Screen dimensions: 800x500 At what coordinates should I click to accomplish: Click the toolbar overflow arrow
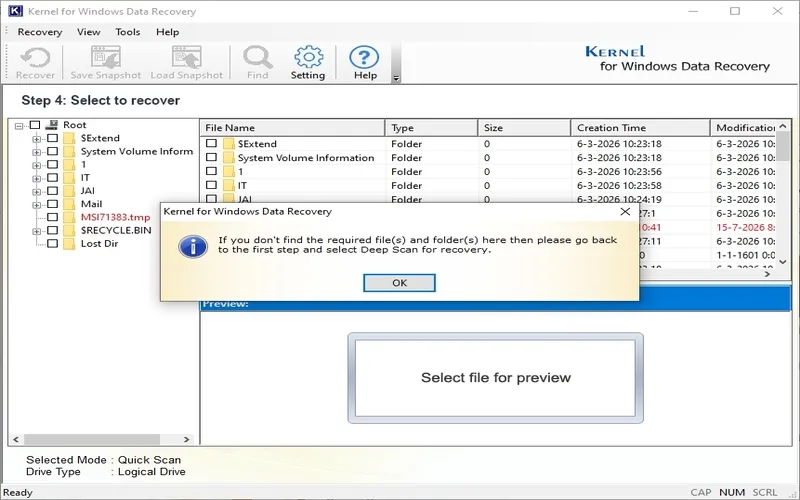(x=396, y=78)
